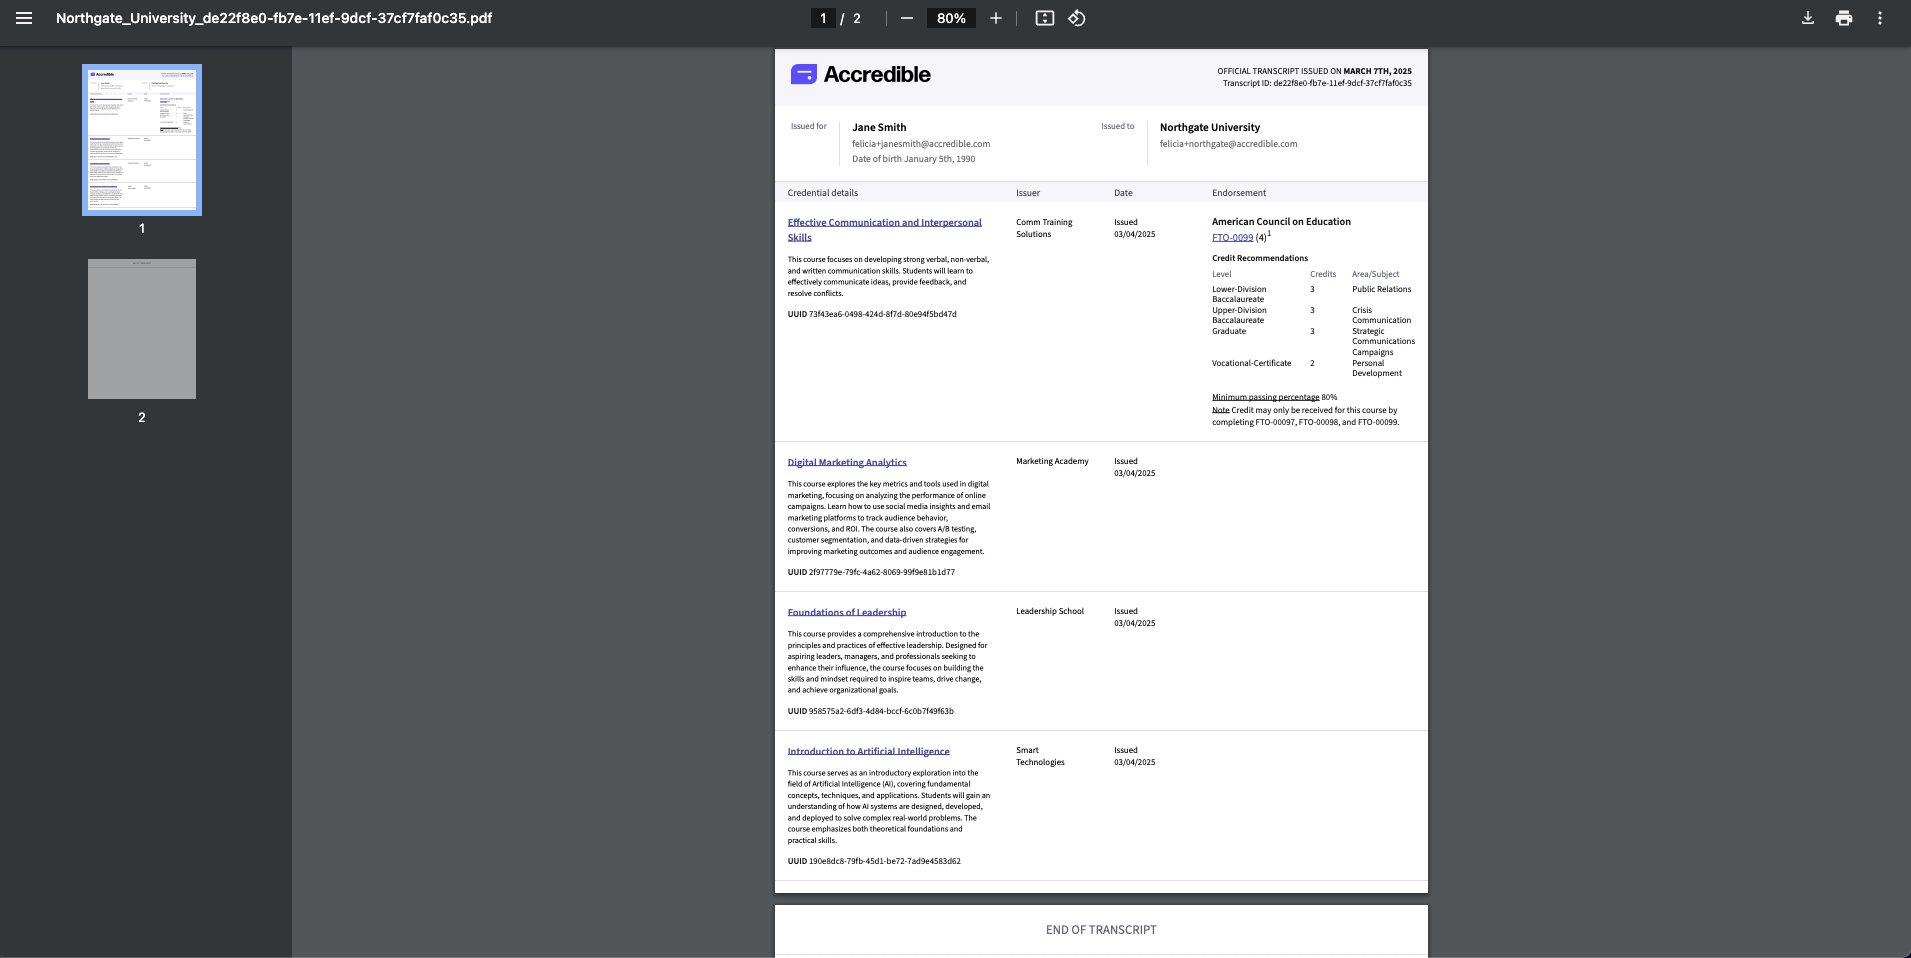The image size is (1911, 958).
Task: Select the page 2 thumbnail
Action: pyautogui.click(x=142, y=329)
